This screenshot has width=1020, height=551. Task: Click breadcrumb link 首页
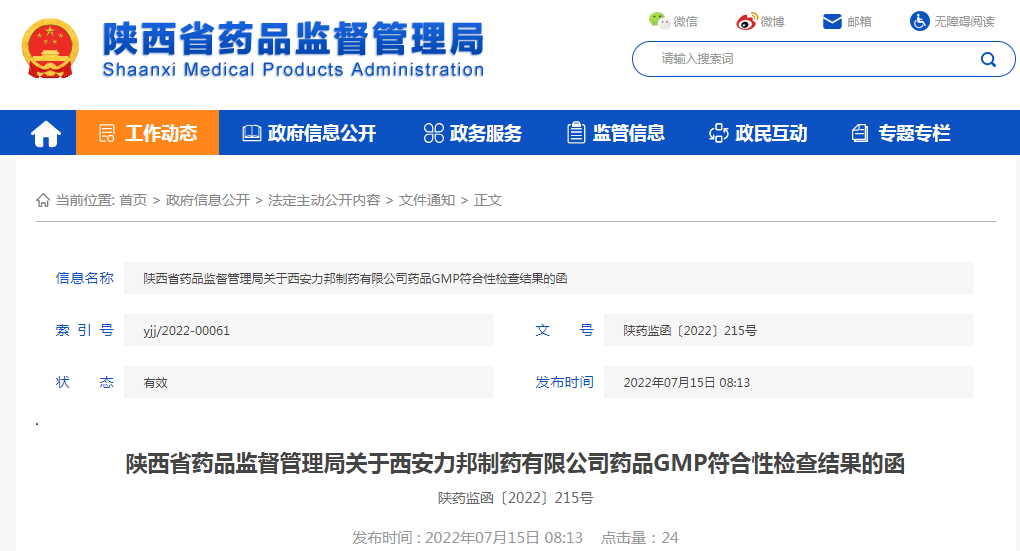pyautogui.click(x=133, y=200)
